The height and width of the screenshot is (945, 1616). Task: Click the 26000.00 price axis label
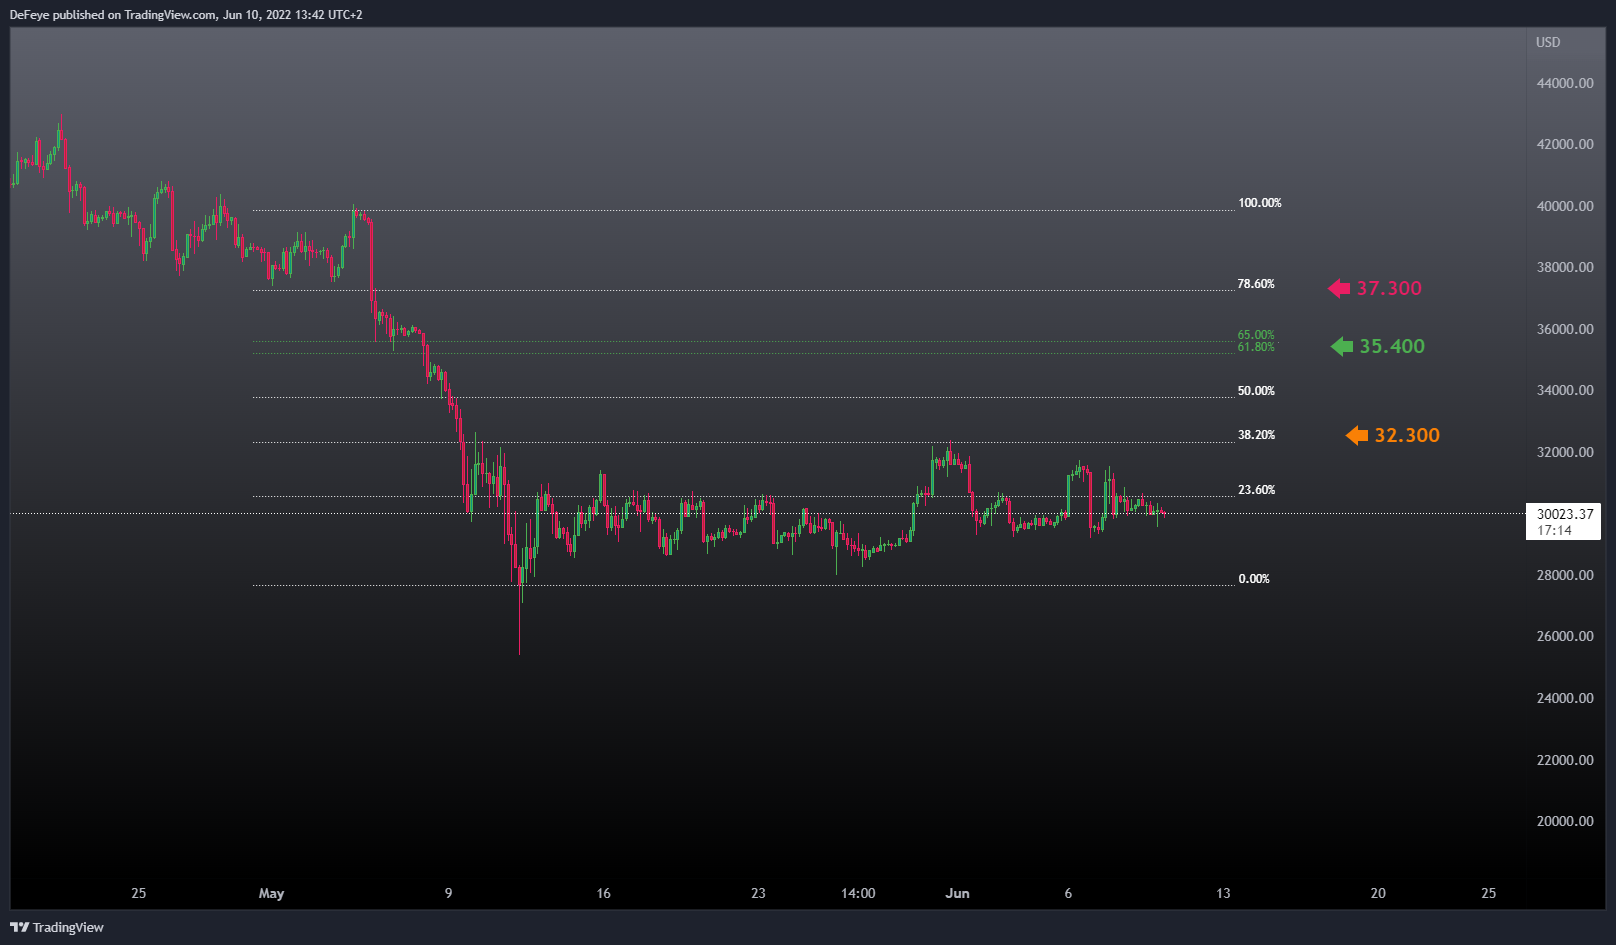click(x=1565, y=636)
